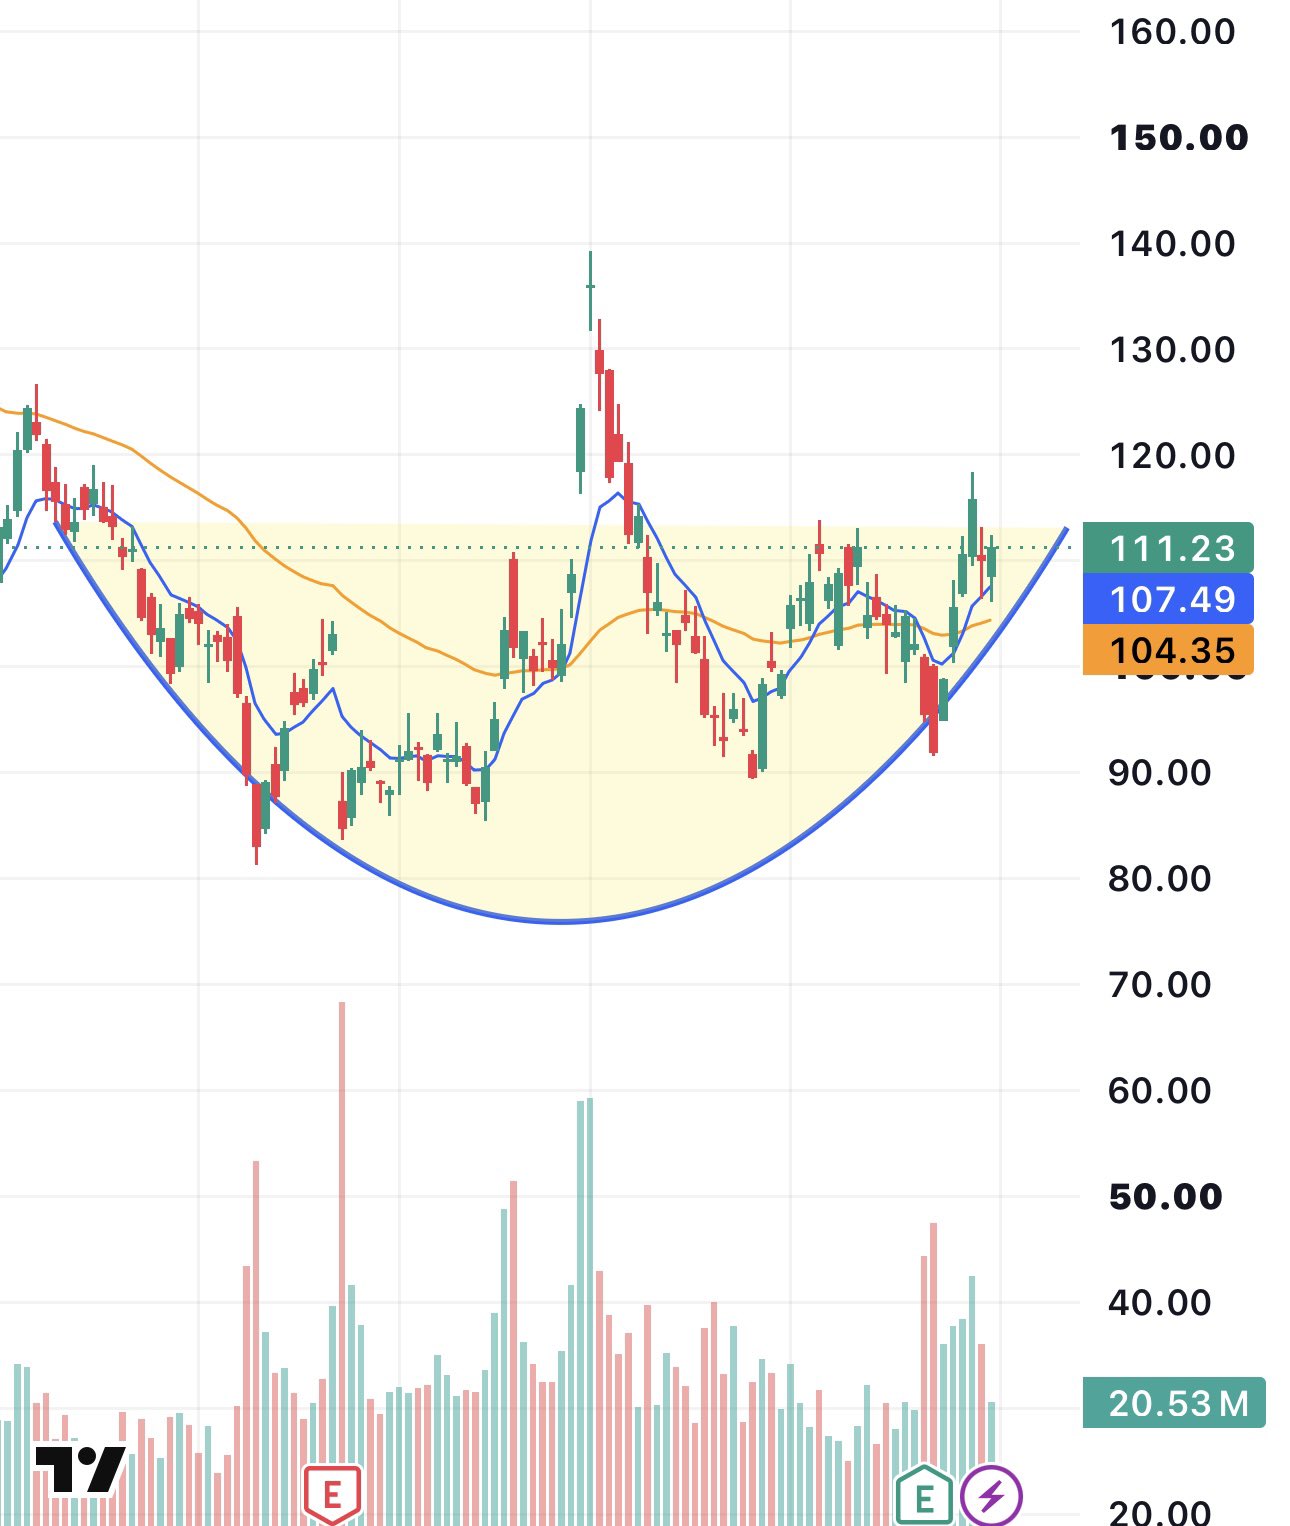Viewport: 1290px width, 1526px height.
Task: Click the 50.00 price axis label
Action: (1166, 1196)
